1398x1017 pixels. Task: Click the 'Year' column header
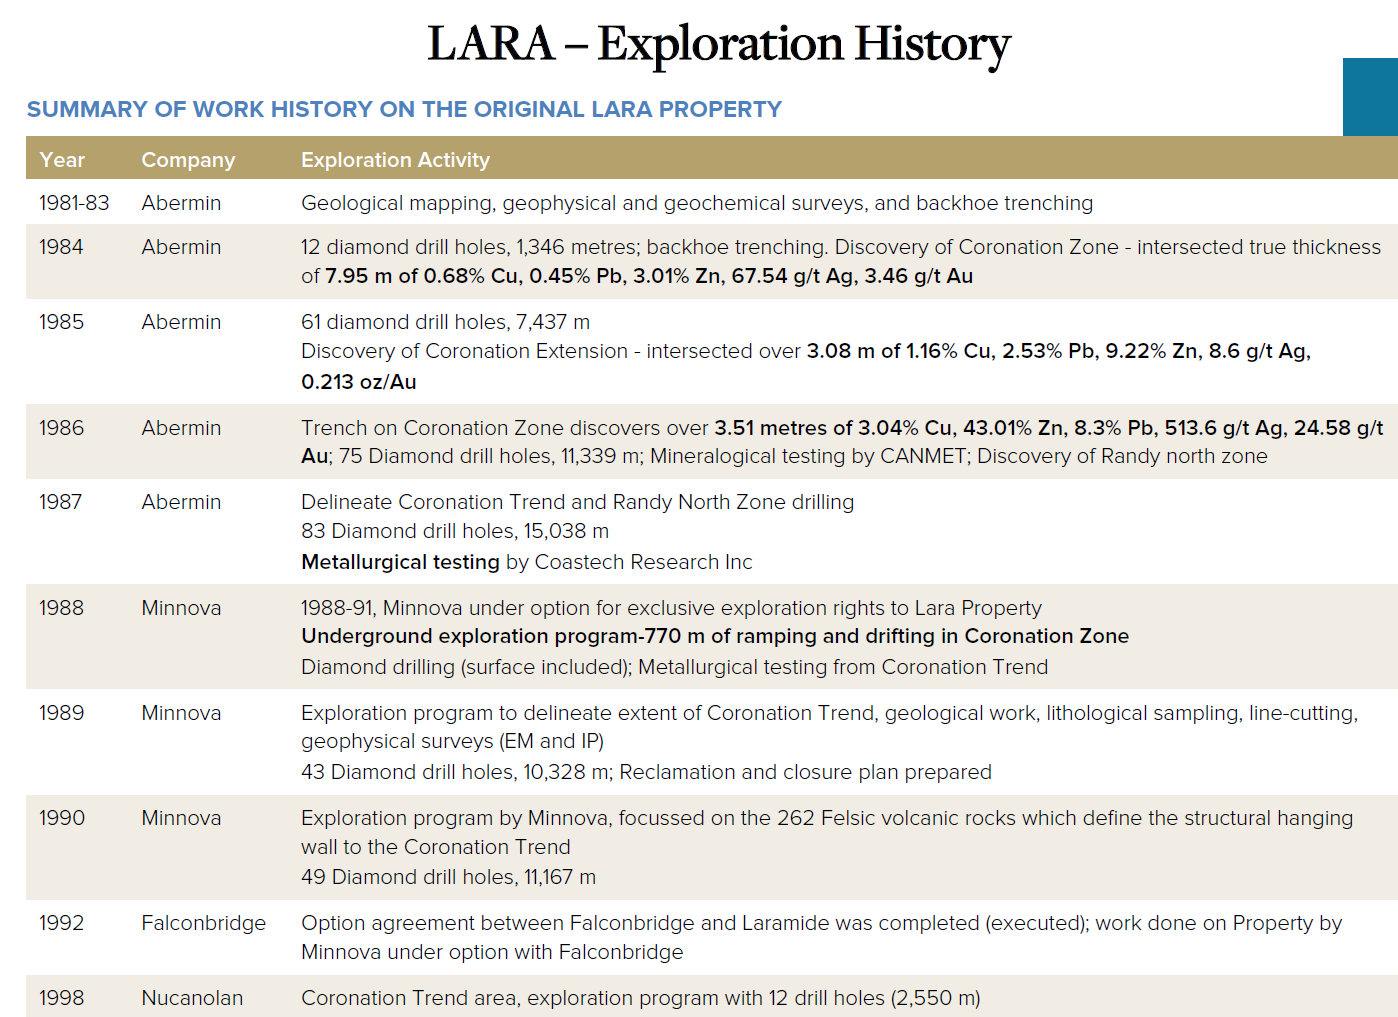62,160
